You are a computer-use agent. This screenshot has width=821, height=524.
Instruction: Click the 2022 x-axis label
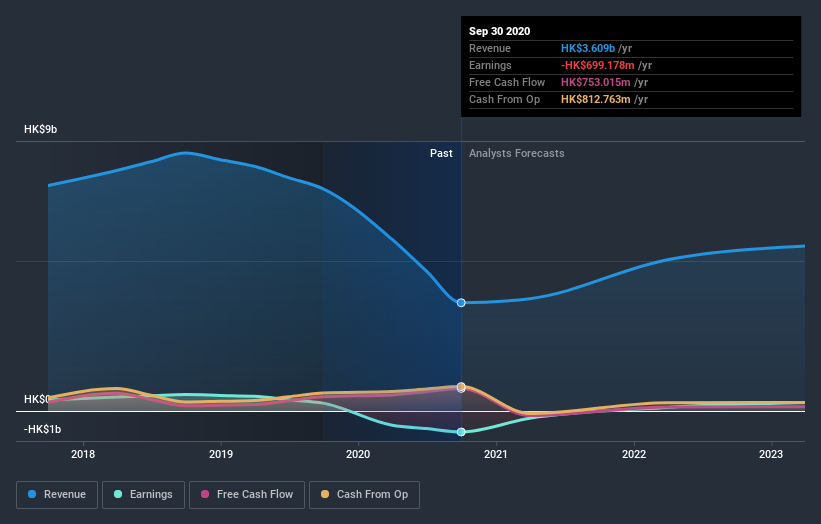[634, 454]
